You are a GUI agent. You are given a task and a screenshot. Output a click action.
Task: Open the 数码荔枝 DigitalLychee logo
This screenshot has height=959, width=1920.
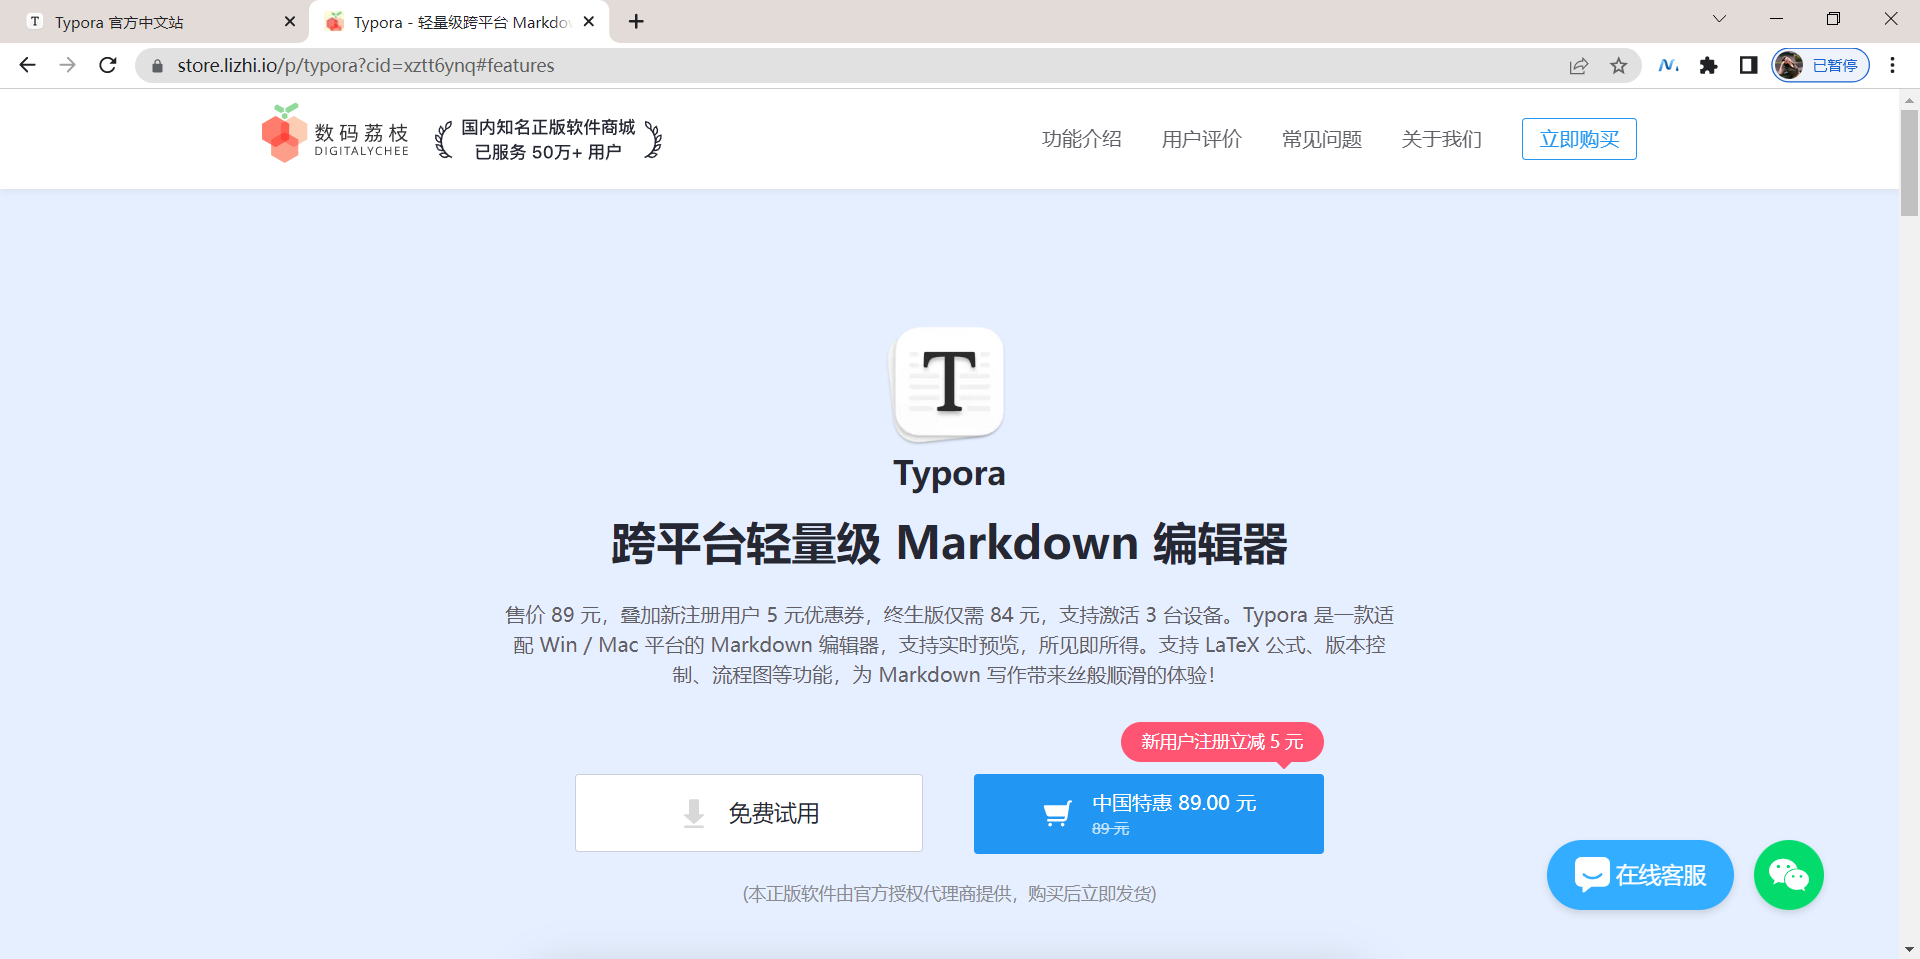click(x=335, y=134)
